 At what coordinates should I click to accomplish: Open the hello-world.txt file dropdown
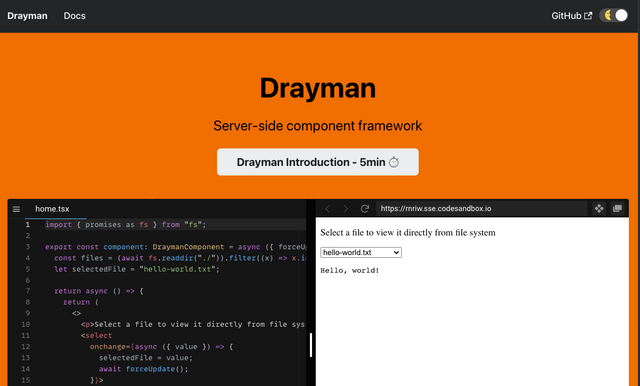pyautogui.click(x=361, y=253)
